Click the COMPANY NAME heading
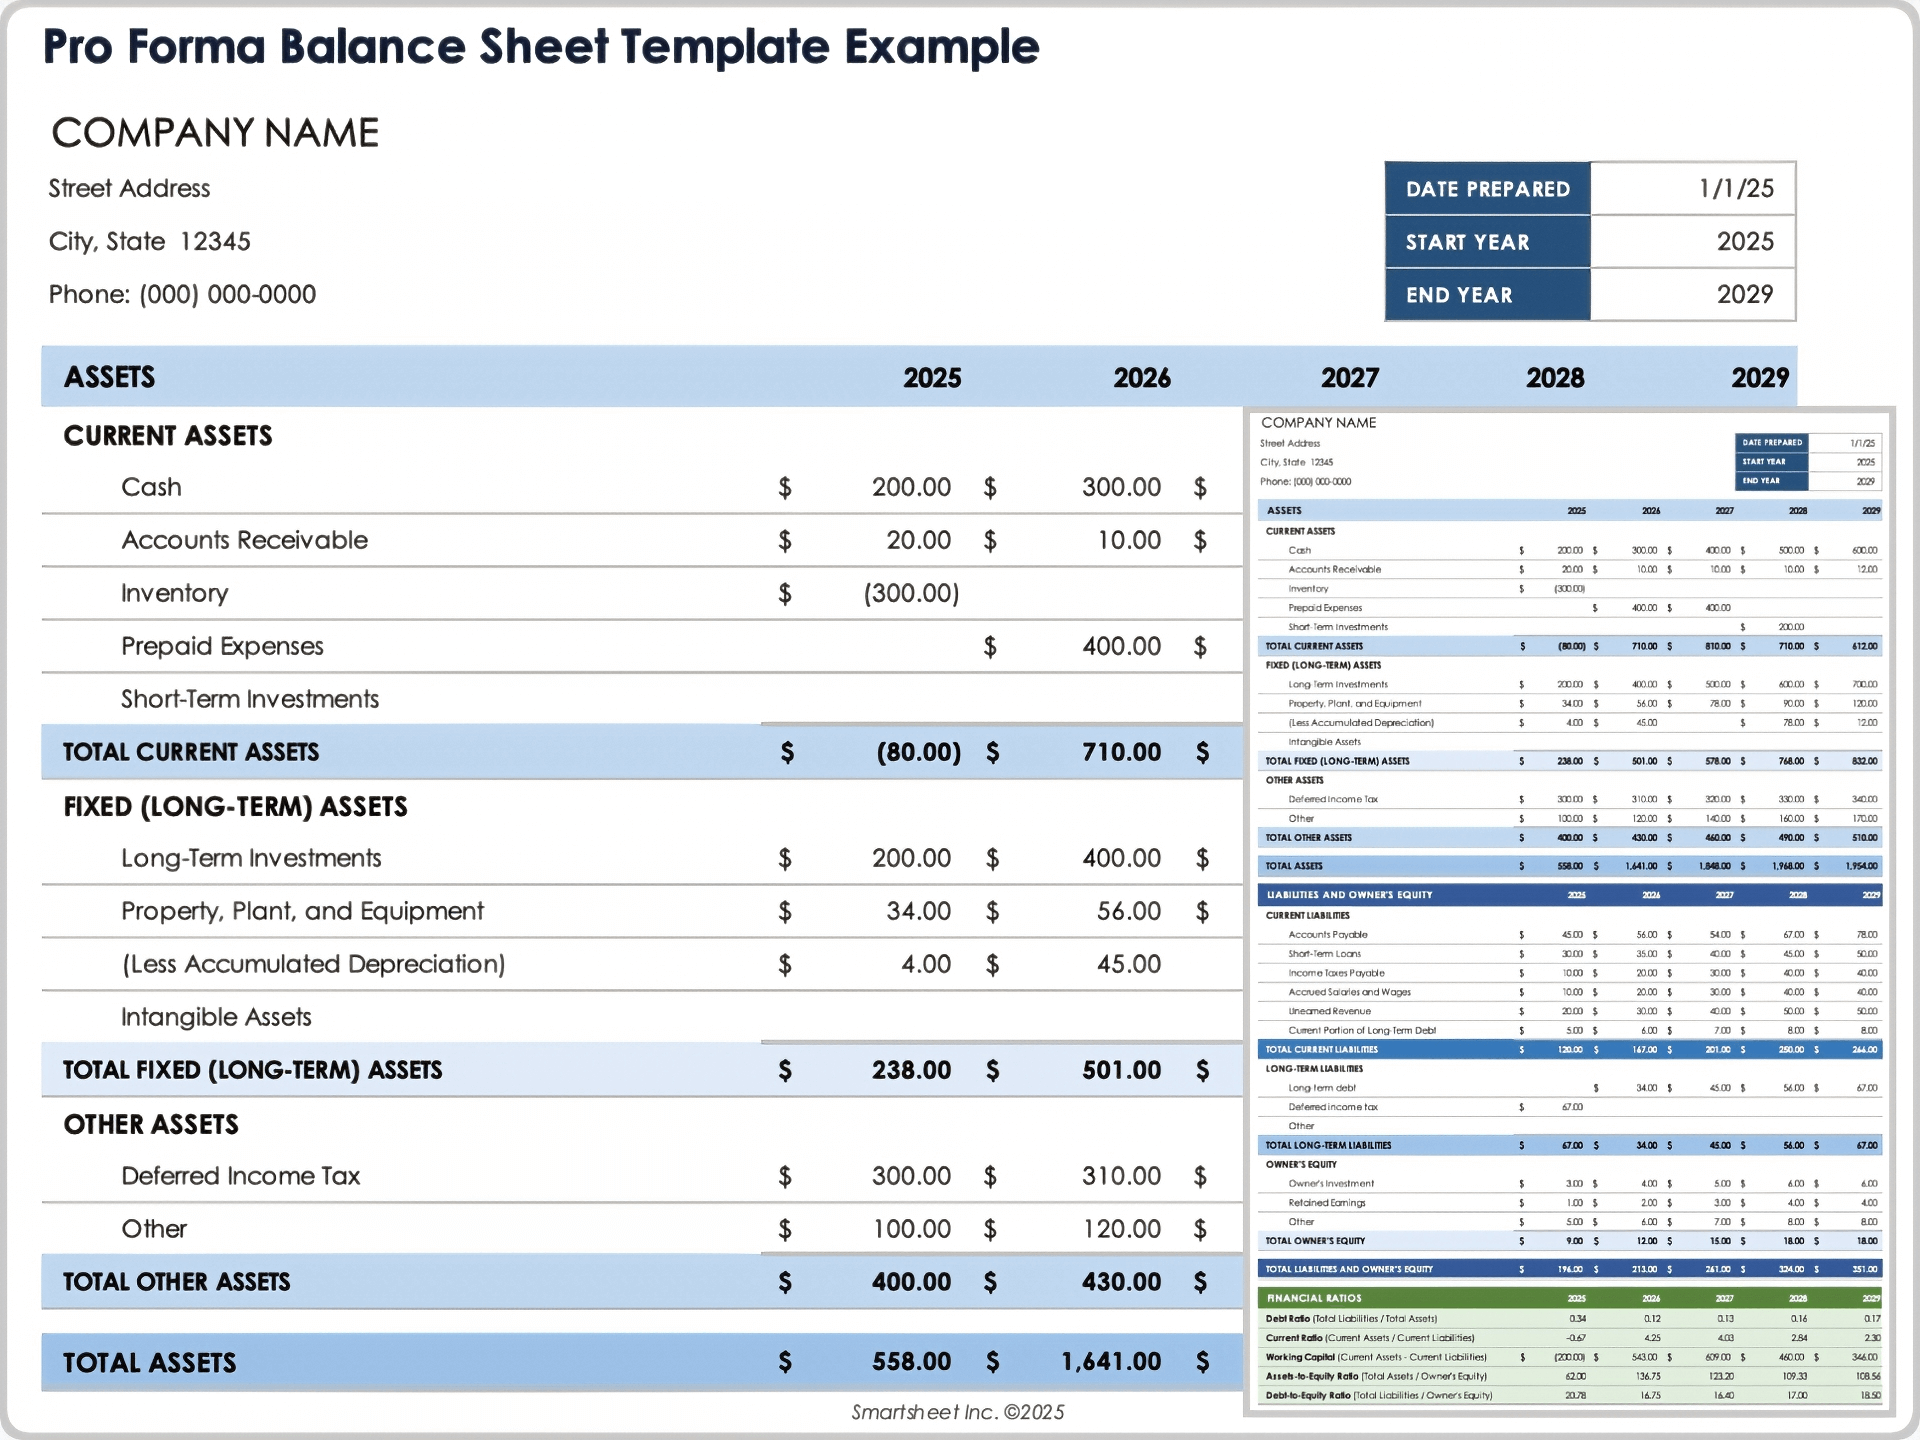The height and width of the screenshot is (1440, 1920). pos(215,132)
